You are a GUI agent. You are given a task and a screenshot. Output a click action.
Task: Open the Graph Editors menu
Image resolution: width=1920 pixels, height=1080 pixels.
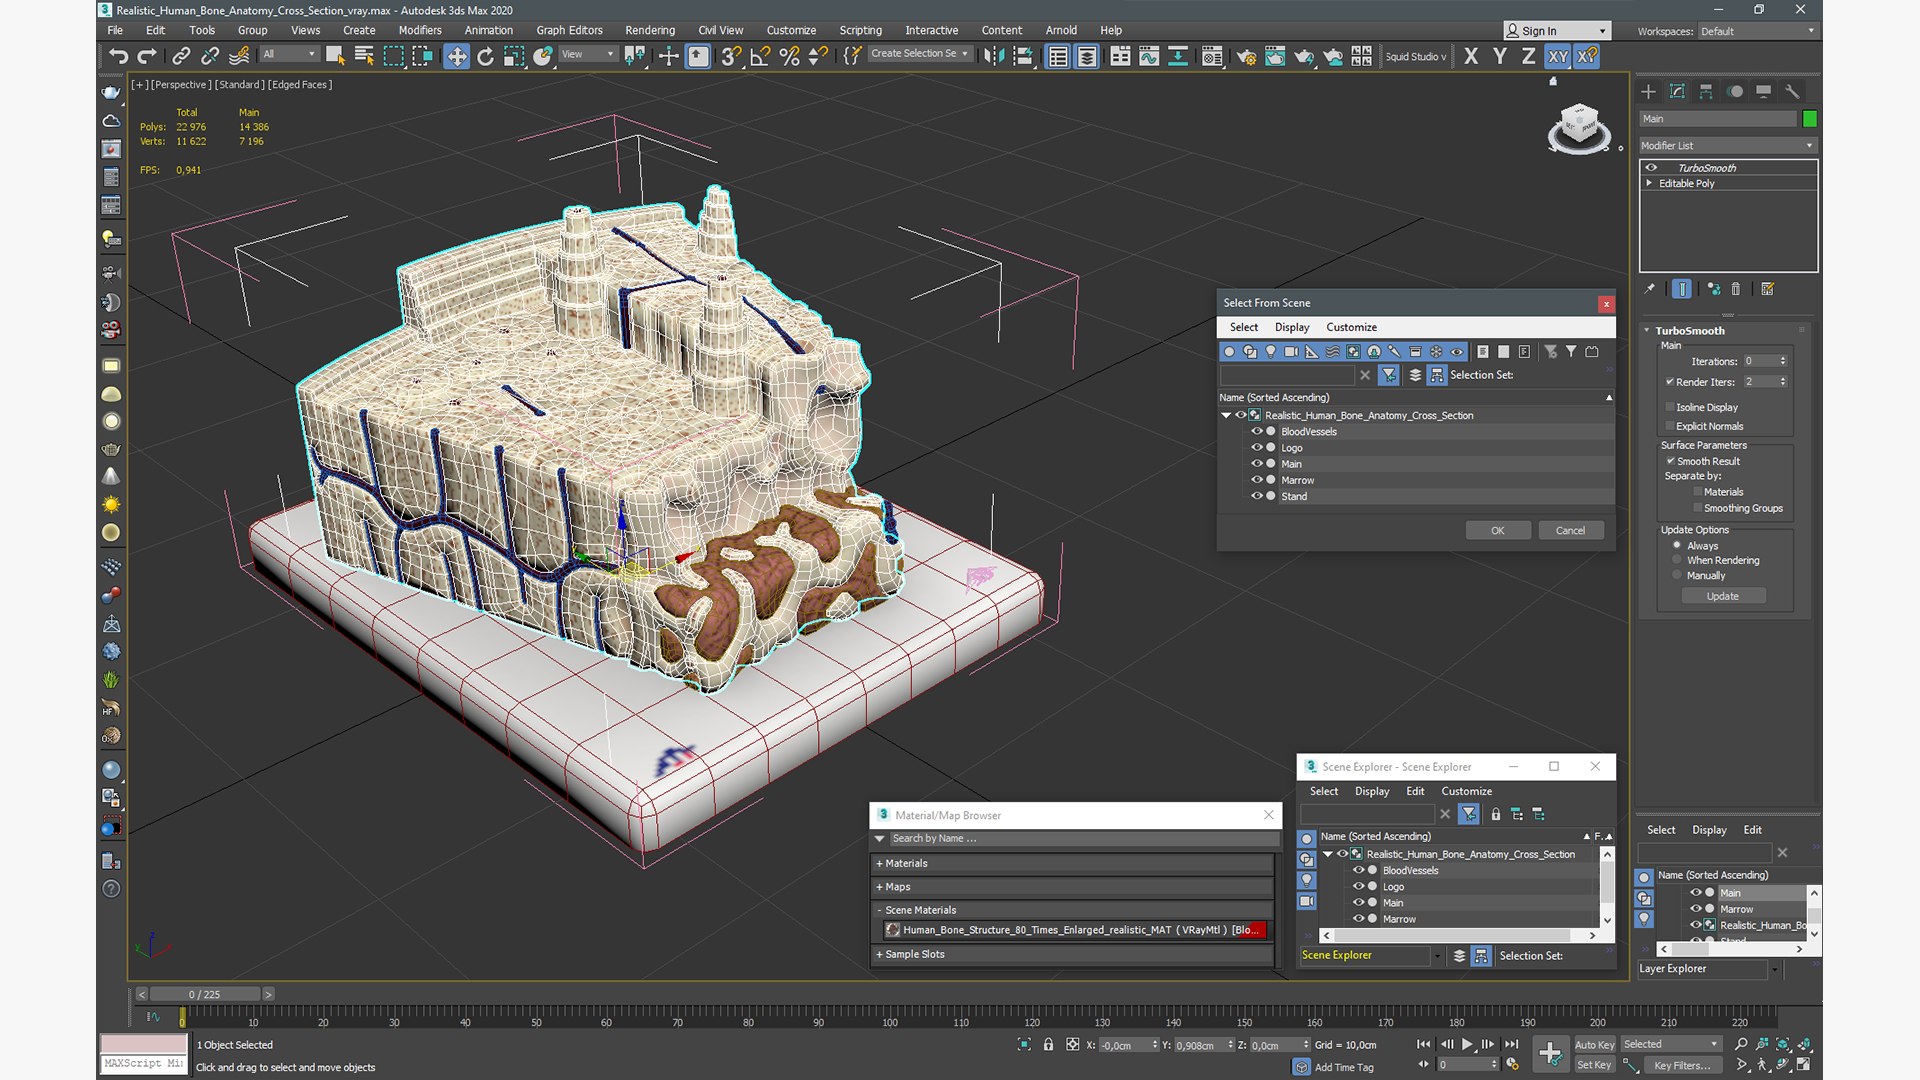point(569,30)
